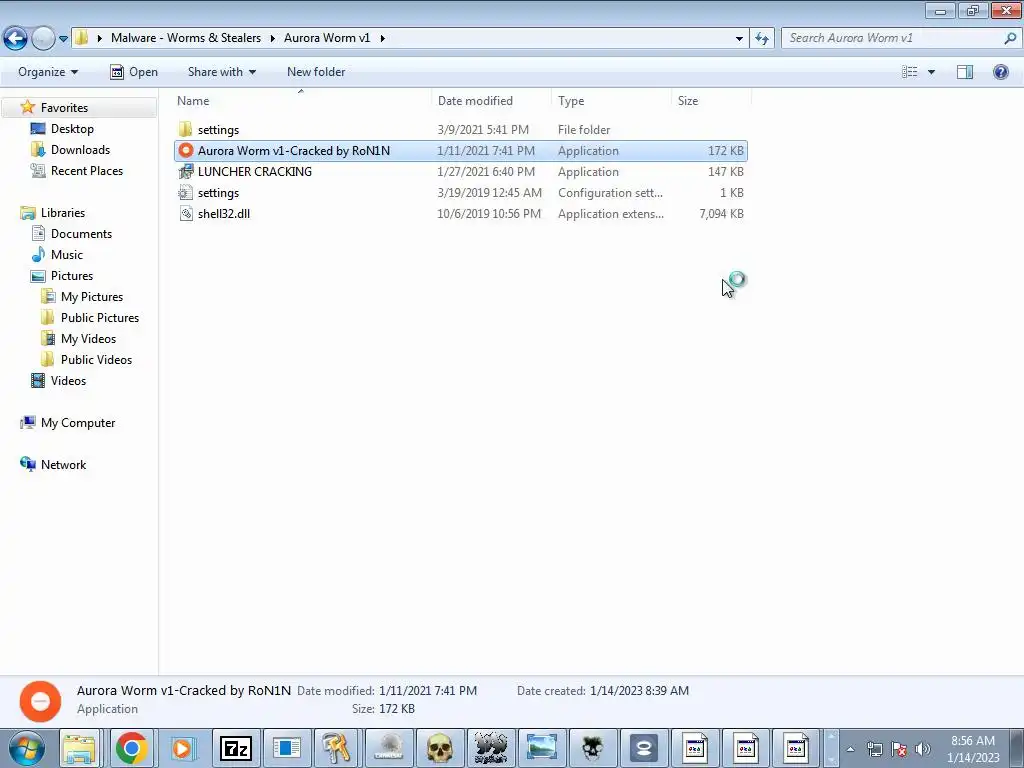Open My Computer in the navigation pane
This screenshot has height=768, width=1024.
click(x=78, y=423)
